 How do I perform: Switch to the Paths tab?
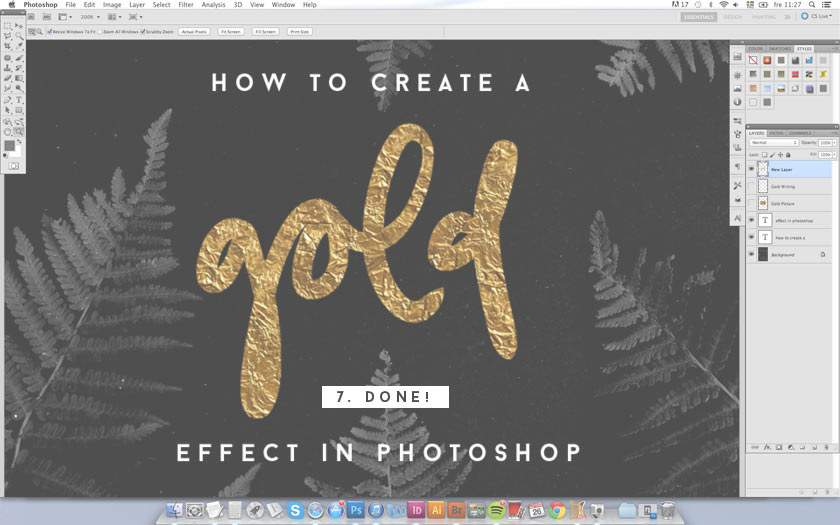pyautogui.click(x=777, y=133)
